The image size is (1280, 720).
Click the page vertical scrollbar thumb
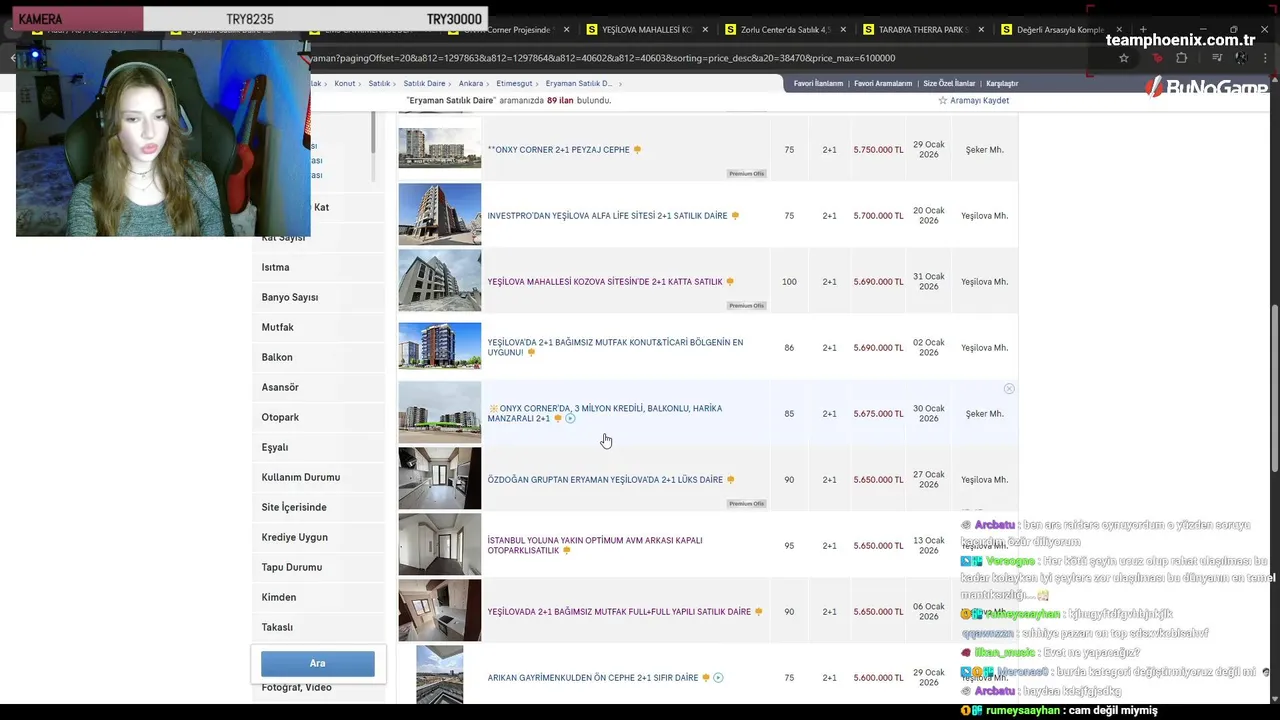(1274, 388)
